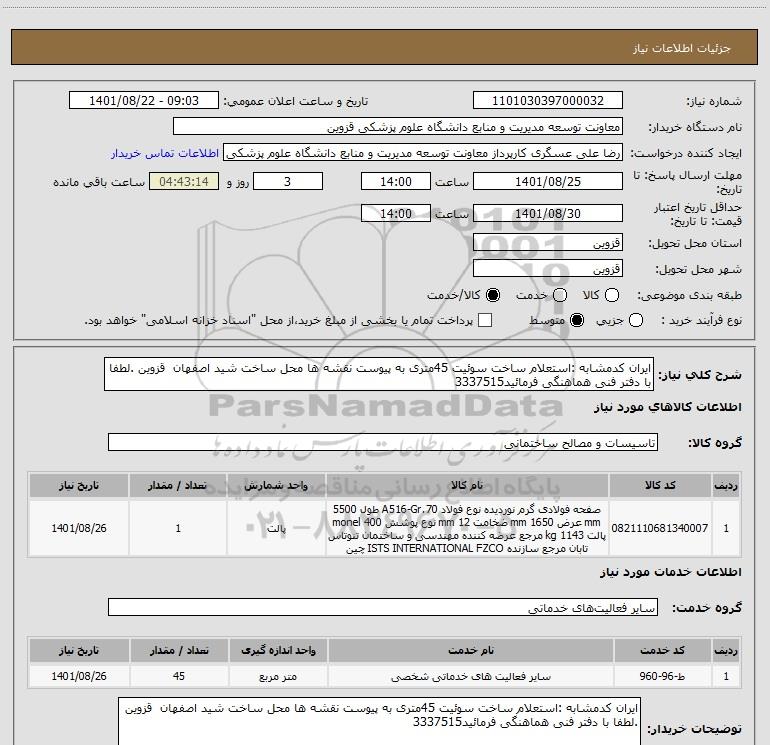Screen dimensions: 770x745
Task: Click the buyer organization name field
Action: coord(398,127)
